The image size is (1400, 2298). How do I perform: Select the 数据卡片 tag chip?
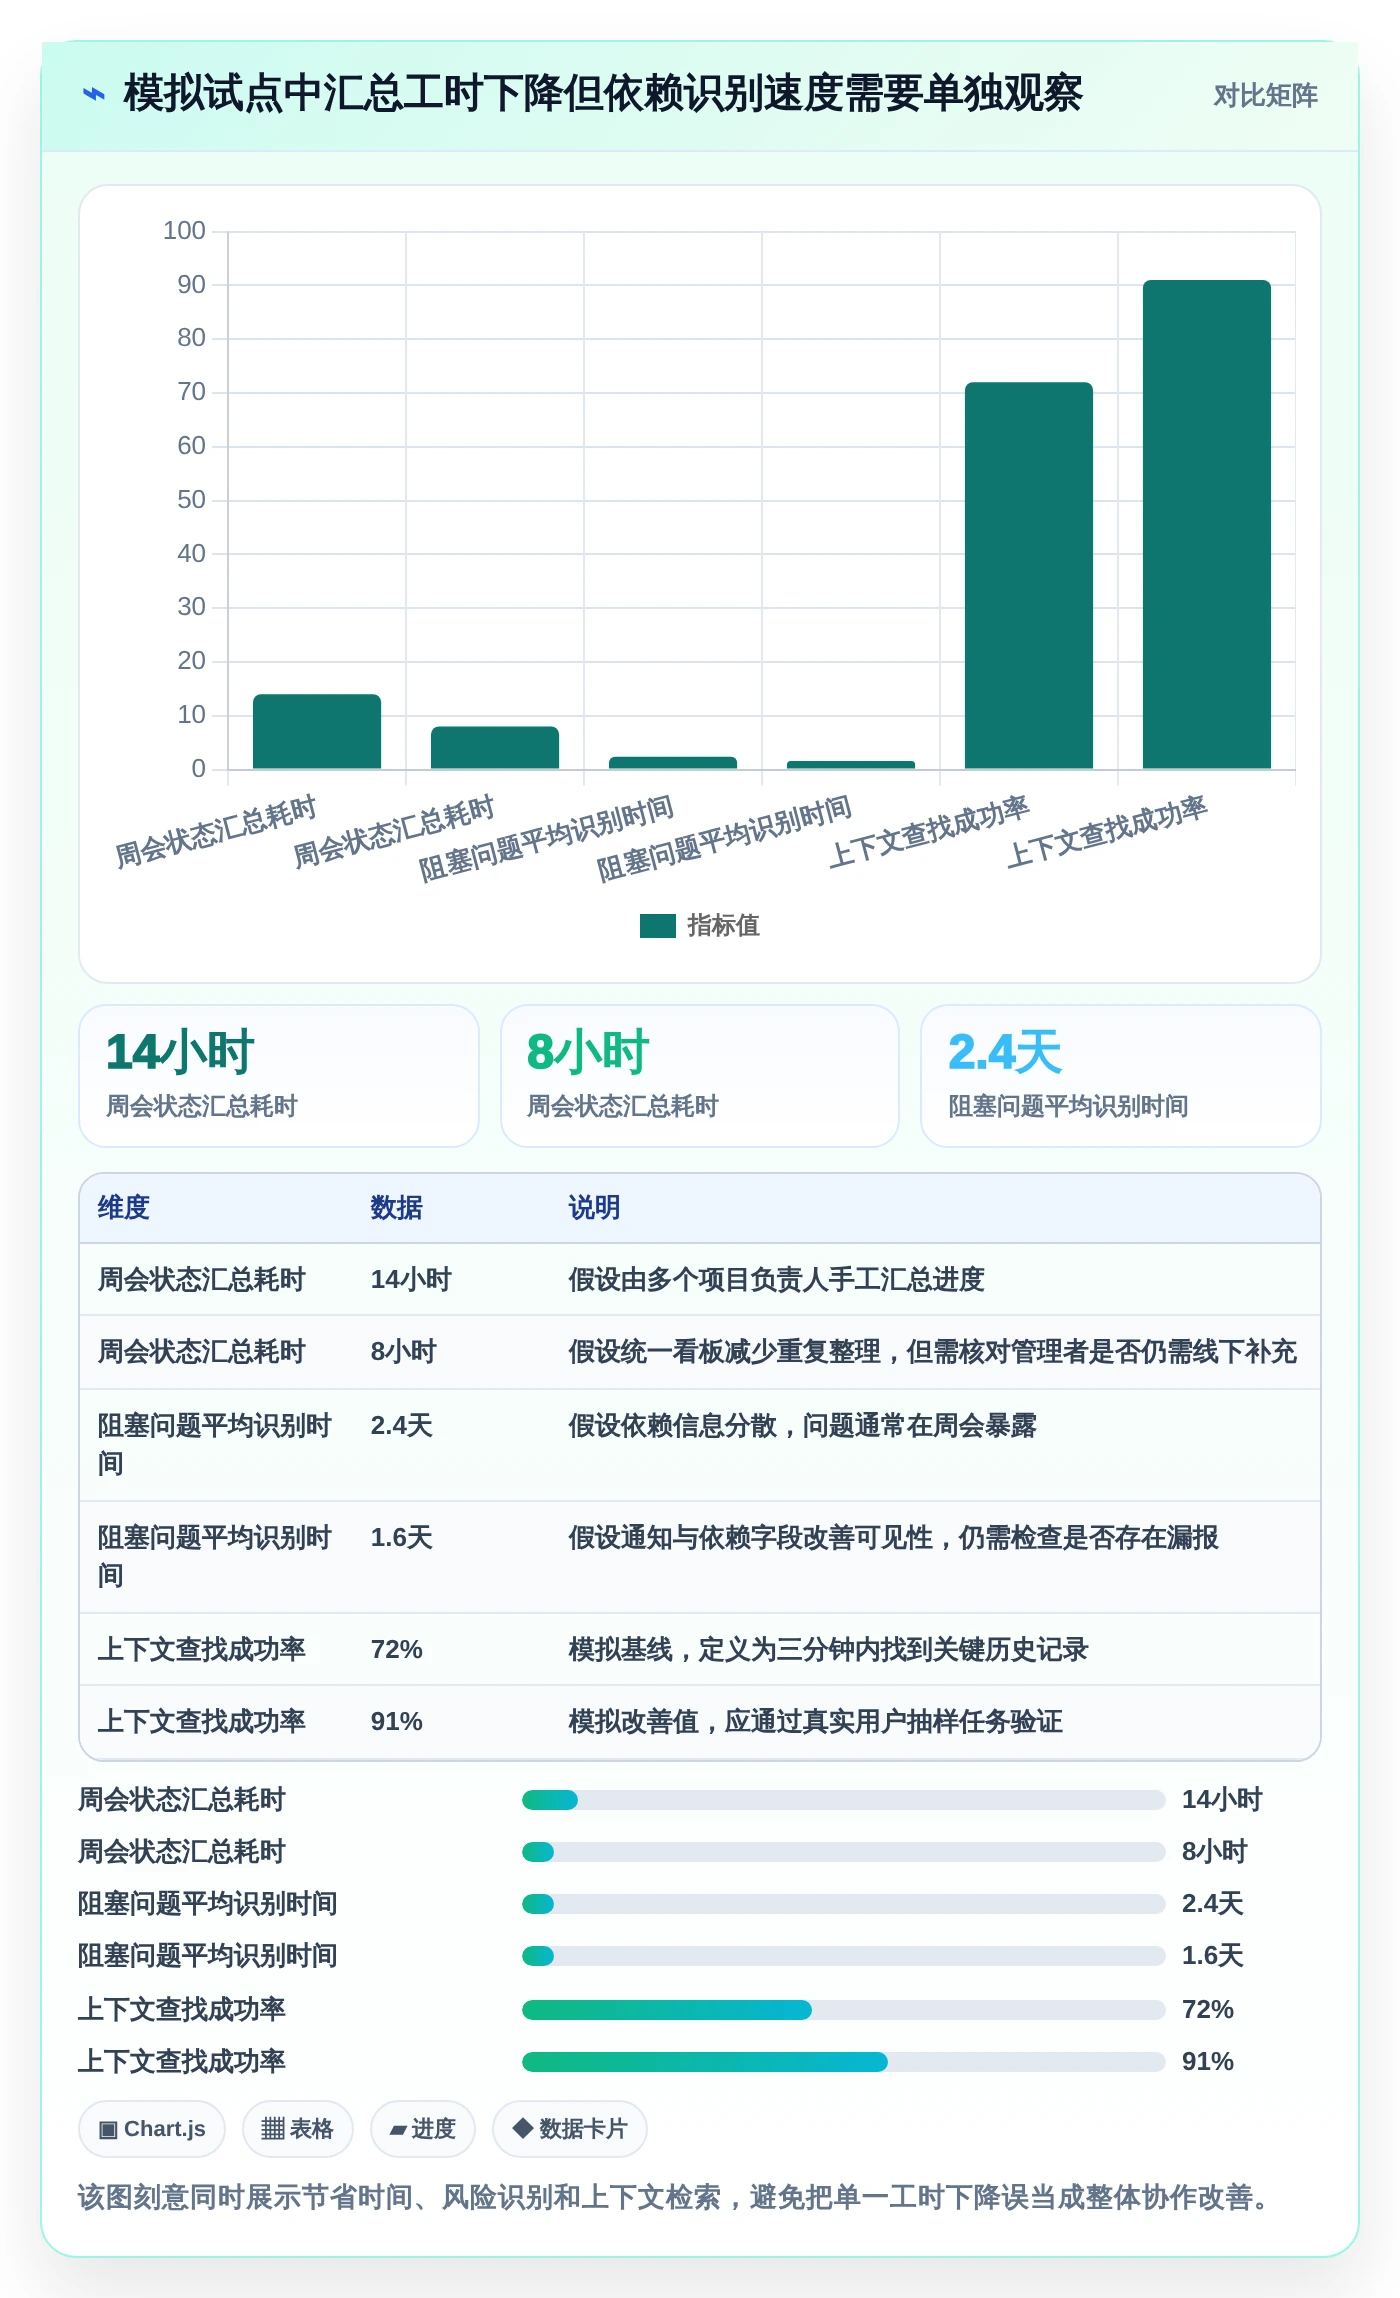pyautogui.click(x=569, y=2129)
